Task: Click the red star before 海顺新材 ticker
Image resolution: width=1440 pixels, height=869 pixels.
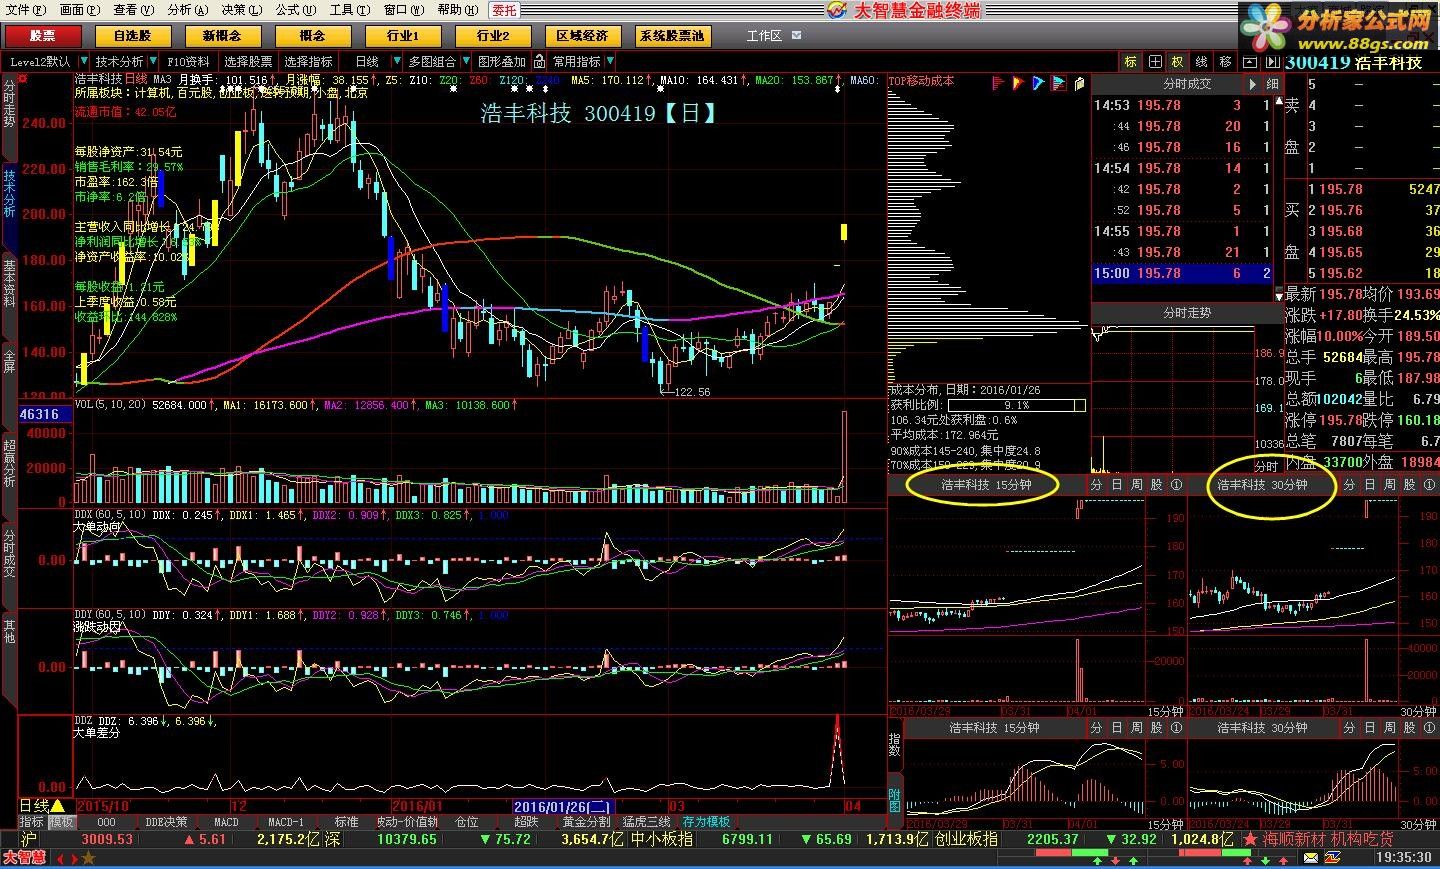Action: 1250,839
